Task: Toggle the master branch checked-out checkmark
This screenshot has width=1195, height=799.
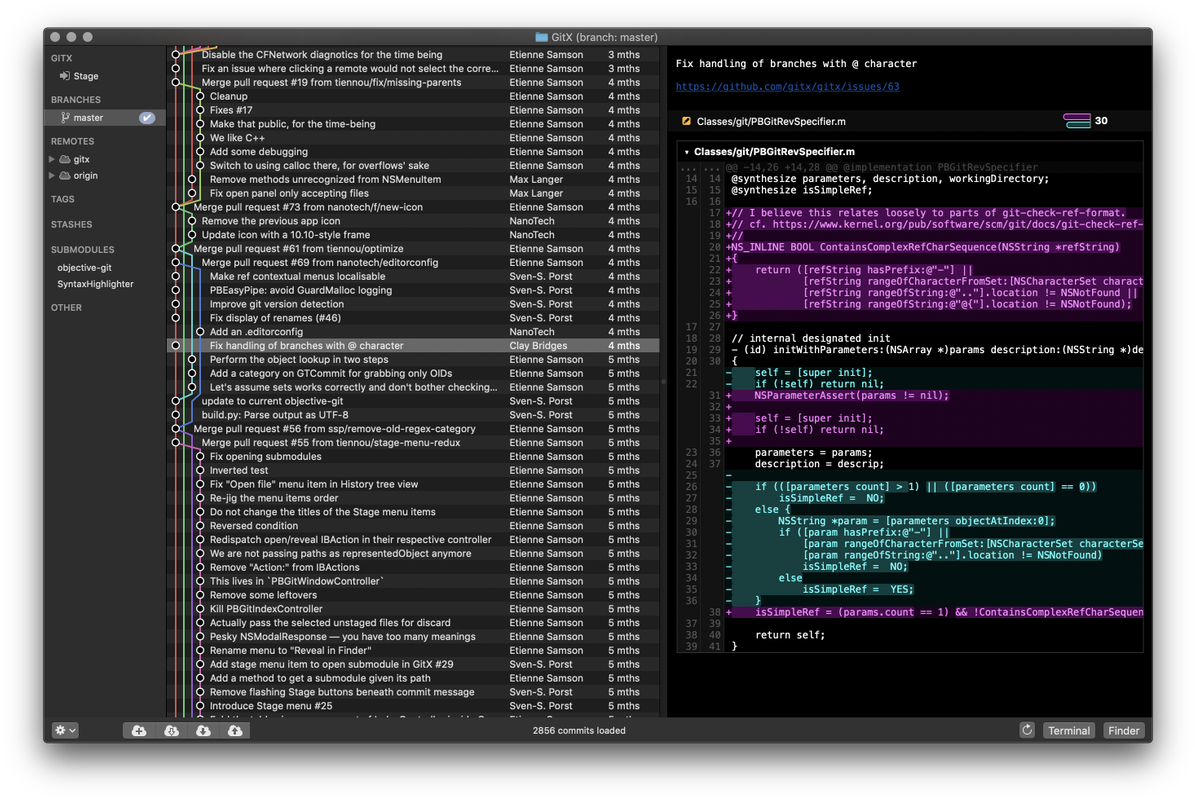Action: (x=147, y=117)
